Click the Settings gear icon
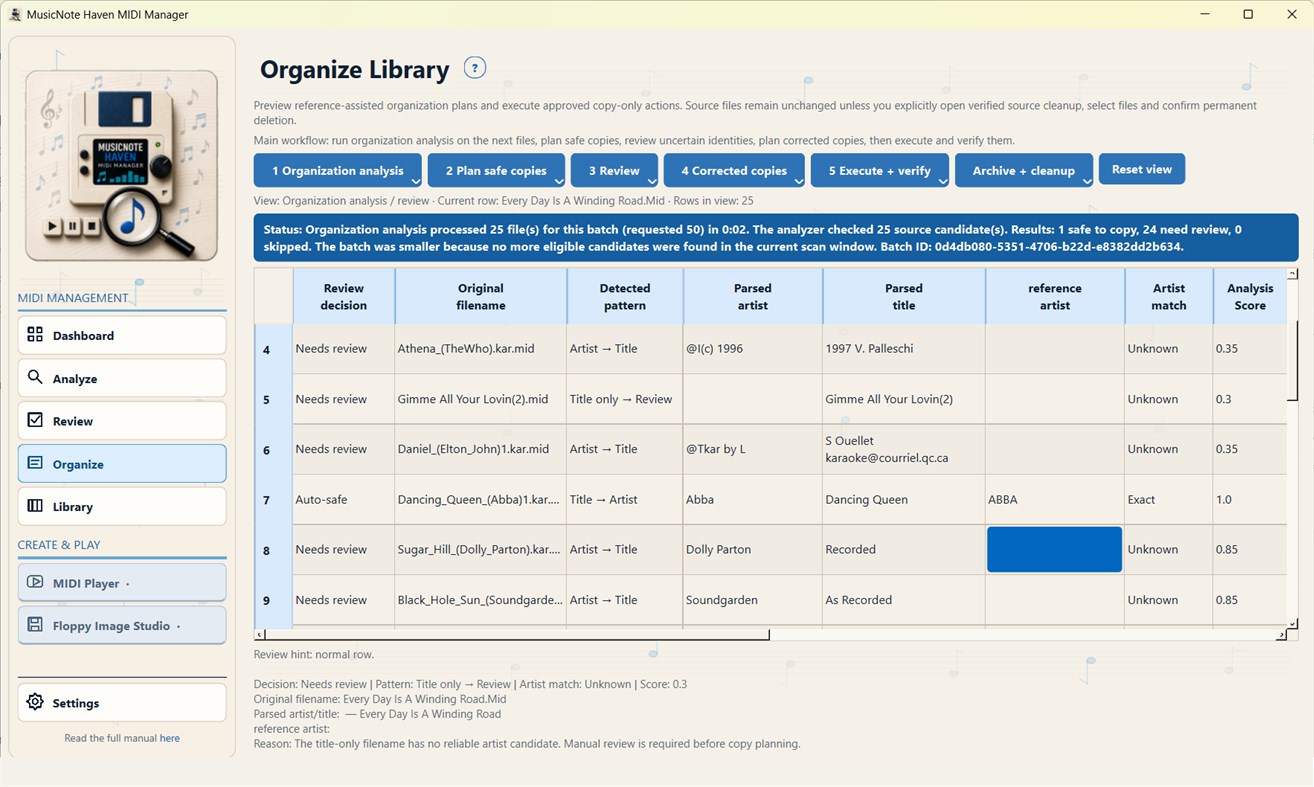 [35, 703]
